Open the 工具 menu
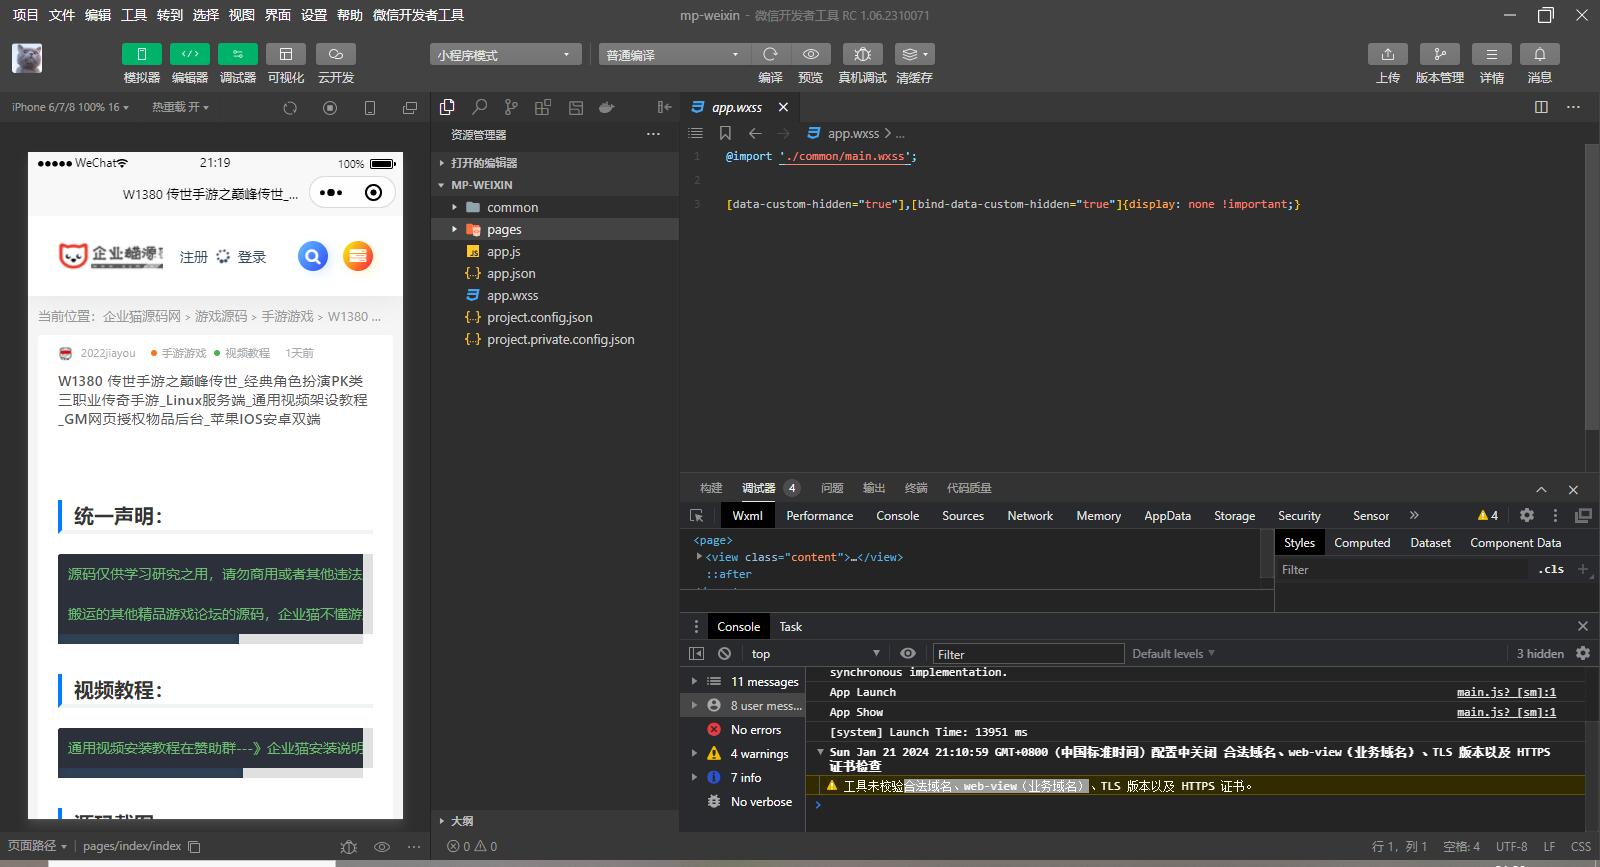This screenshot has width=1600, height=867. [x=134, y=15]
